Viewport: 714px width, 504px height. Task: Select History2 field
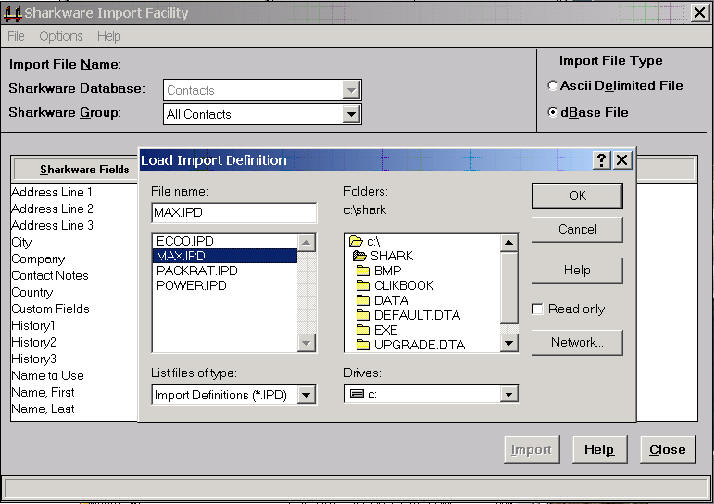coord(34,342)
